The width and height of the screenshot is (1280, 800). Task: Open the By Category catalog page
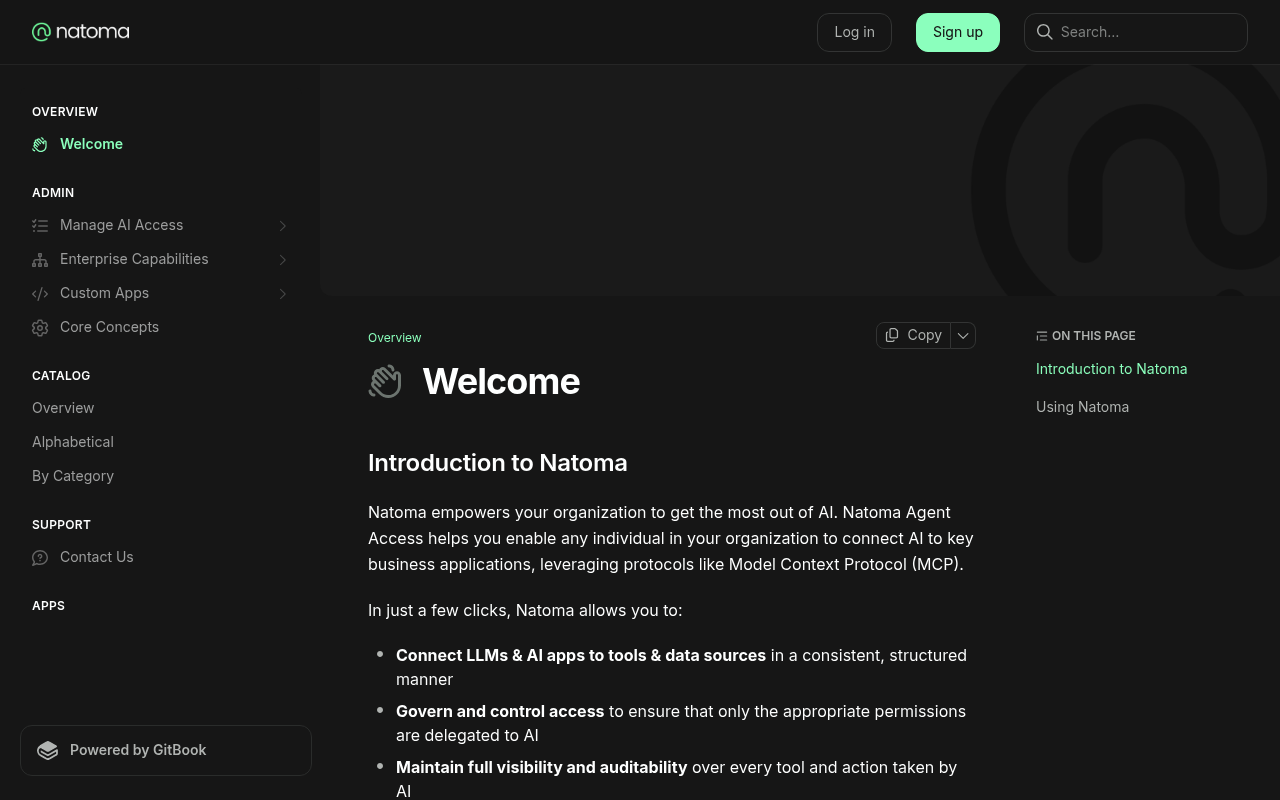click(x=160, y=476)
